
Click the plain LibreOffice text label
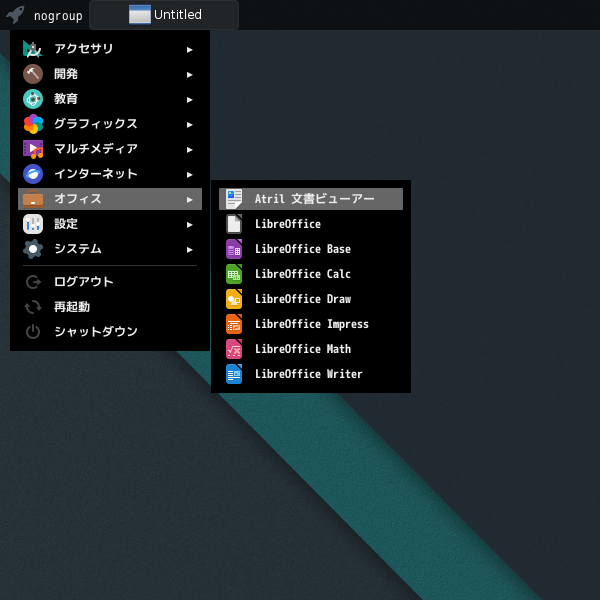[288, 224]
